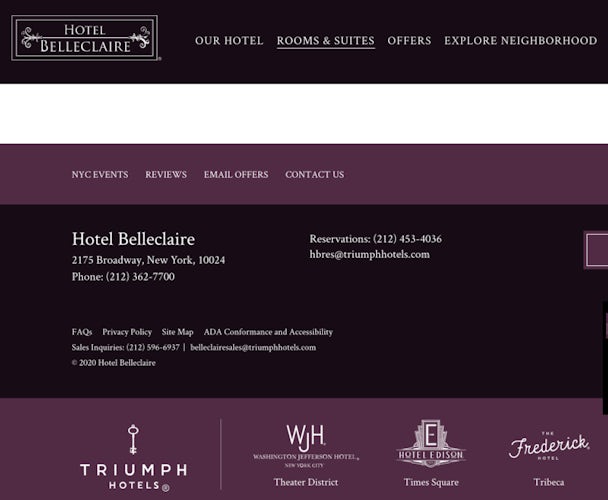Select Explore Neighborhood in navigation

pyautogui.click(x=520, y=41)
